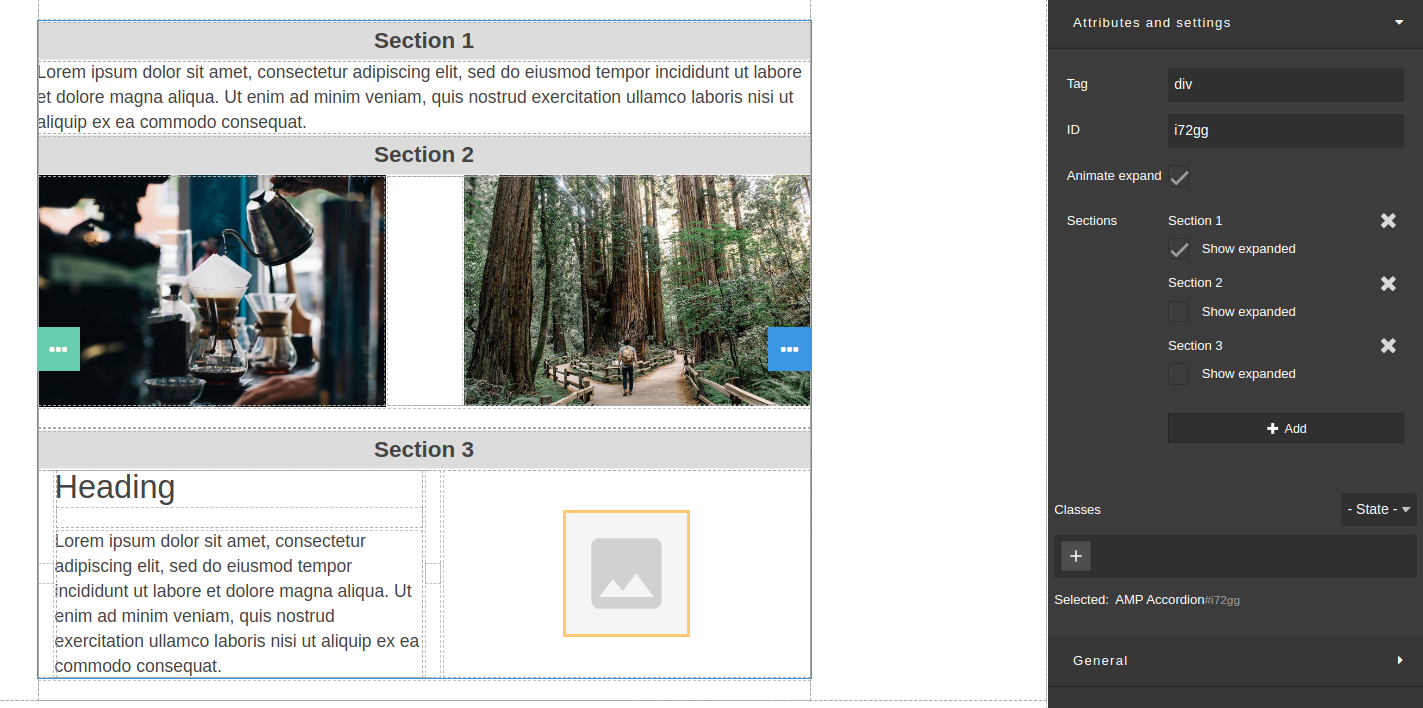Select the Lorem ipsum paragraph under Heading
The width and height of the screenshot is (1423, 708).
pos(238,603)
